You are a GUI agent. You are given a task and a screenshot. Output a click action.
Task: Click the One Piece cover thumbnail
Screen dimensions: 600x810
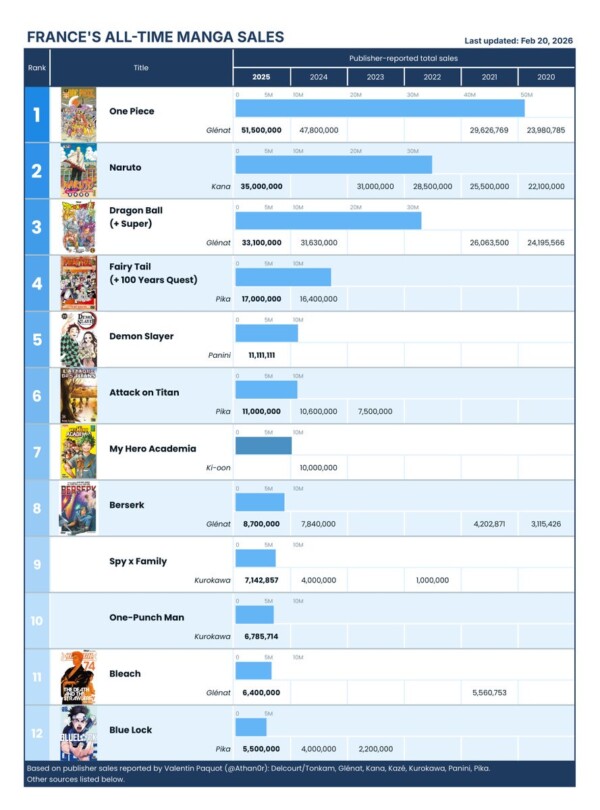(x=78, y=114)
